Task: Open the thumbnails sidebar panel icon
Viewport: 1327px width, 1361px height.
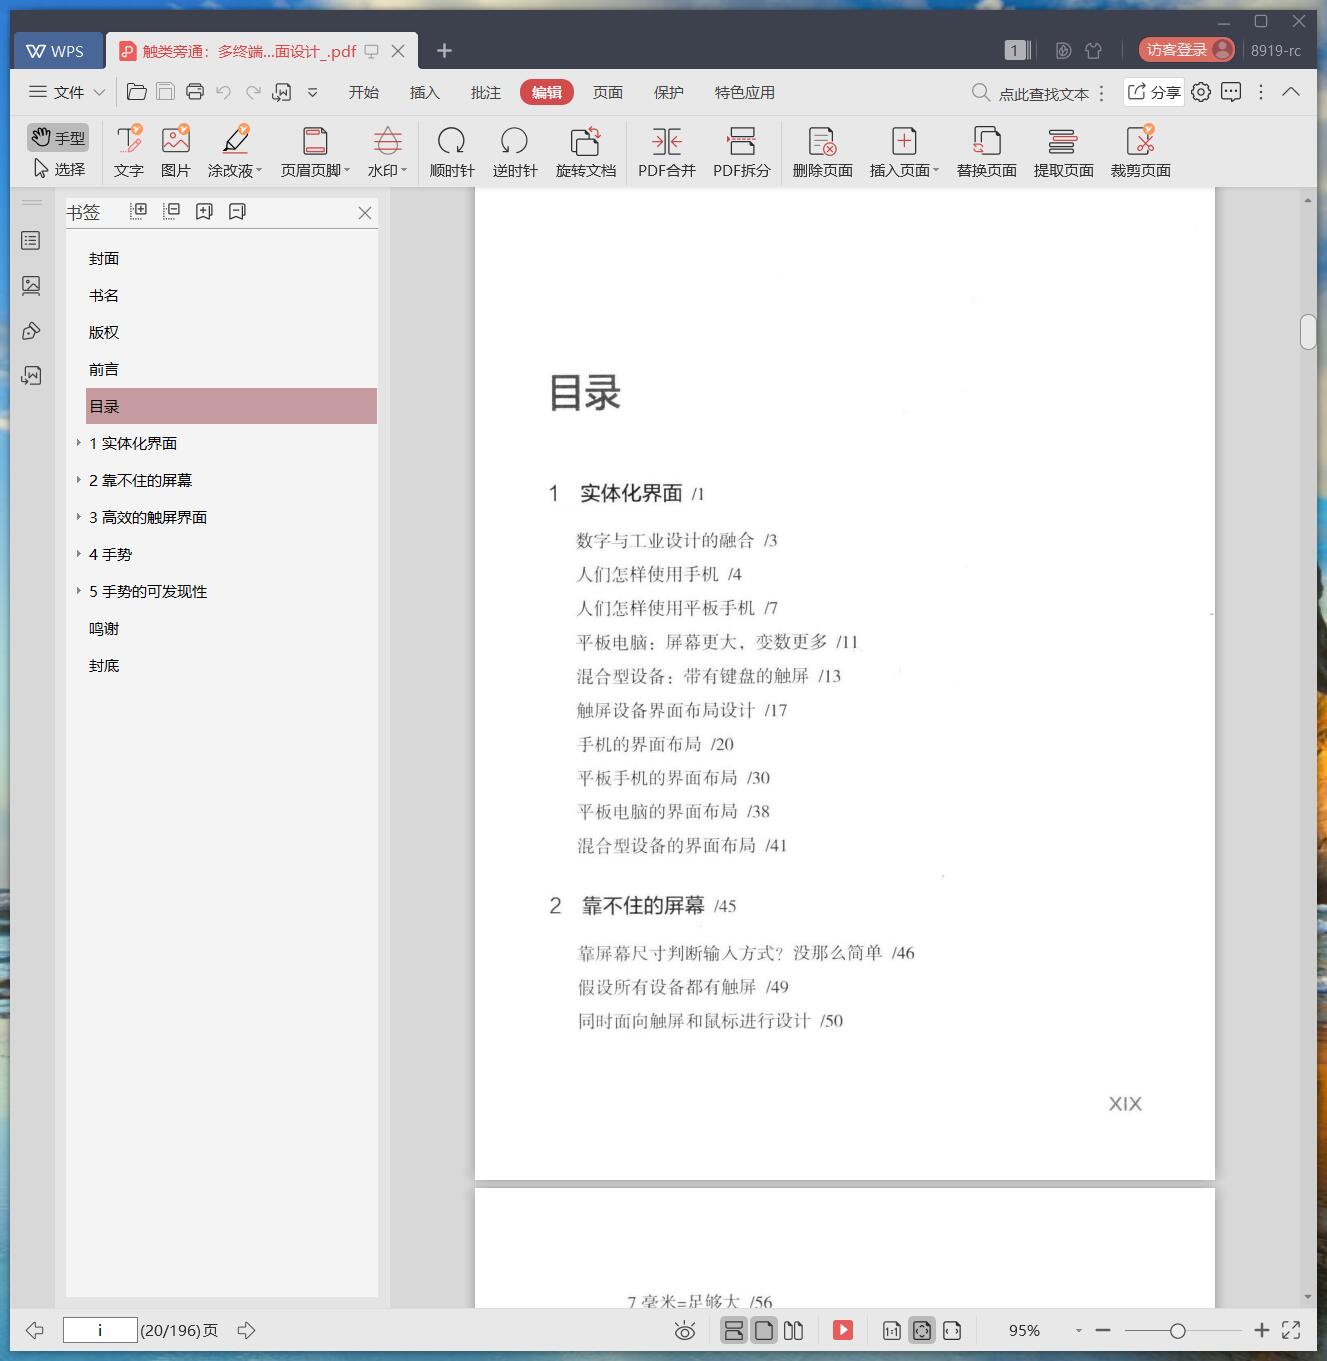Action: [31, 286]
